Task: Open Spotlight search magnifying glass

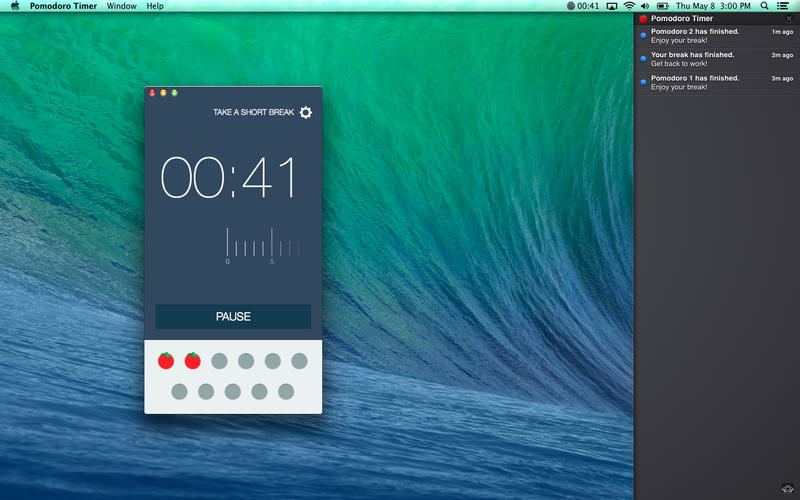Action: tap(765, 6)
